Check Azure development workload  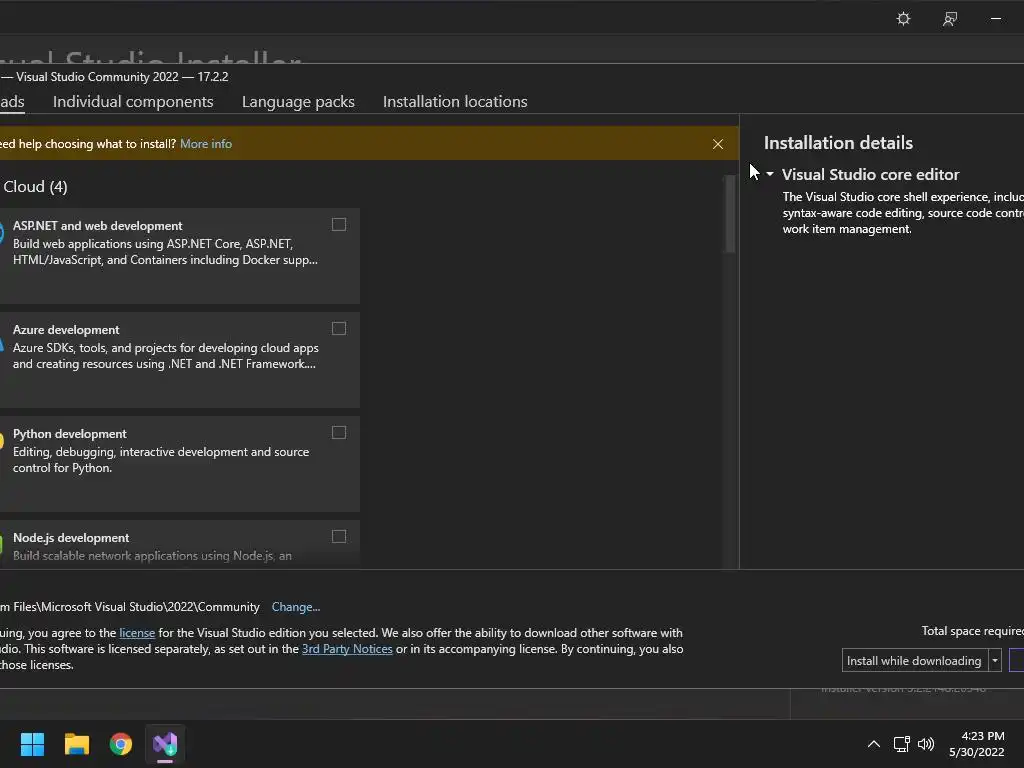coord(339,328)
